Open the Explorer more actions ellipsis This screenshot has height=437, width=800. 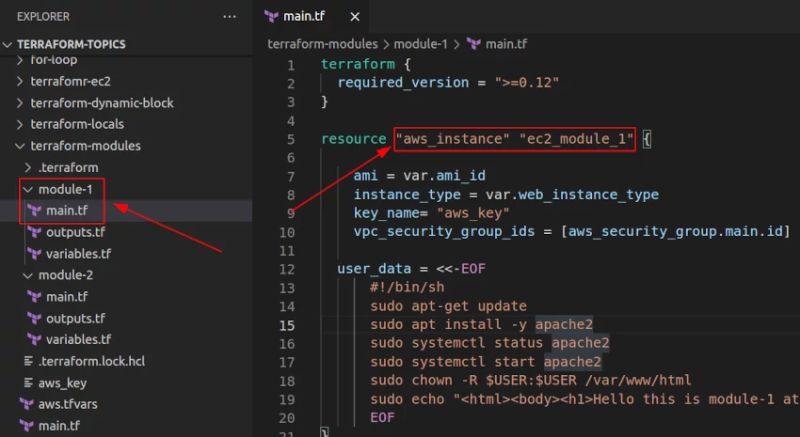[230, 17]
